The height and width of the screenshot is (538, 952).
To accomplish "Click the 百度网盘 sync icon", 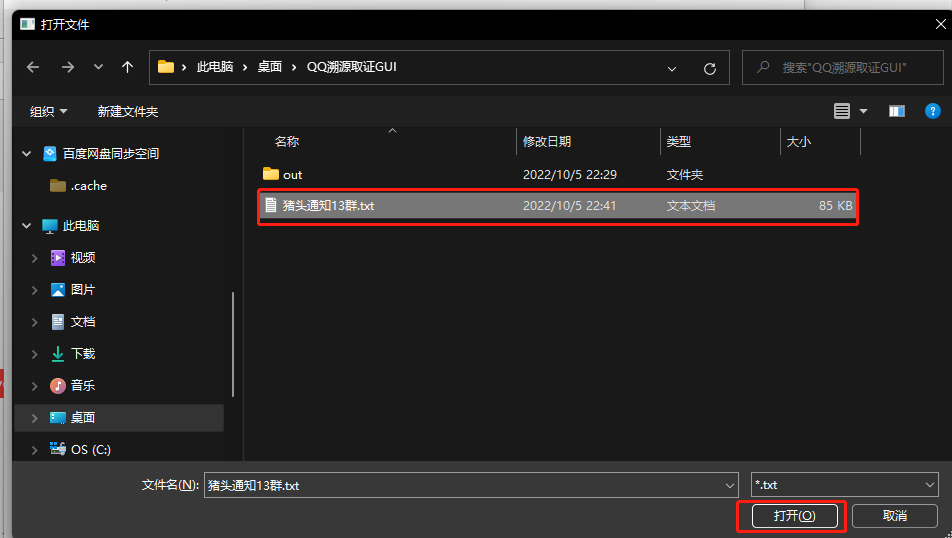I will (50, 154).
